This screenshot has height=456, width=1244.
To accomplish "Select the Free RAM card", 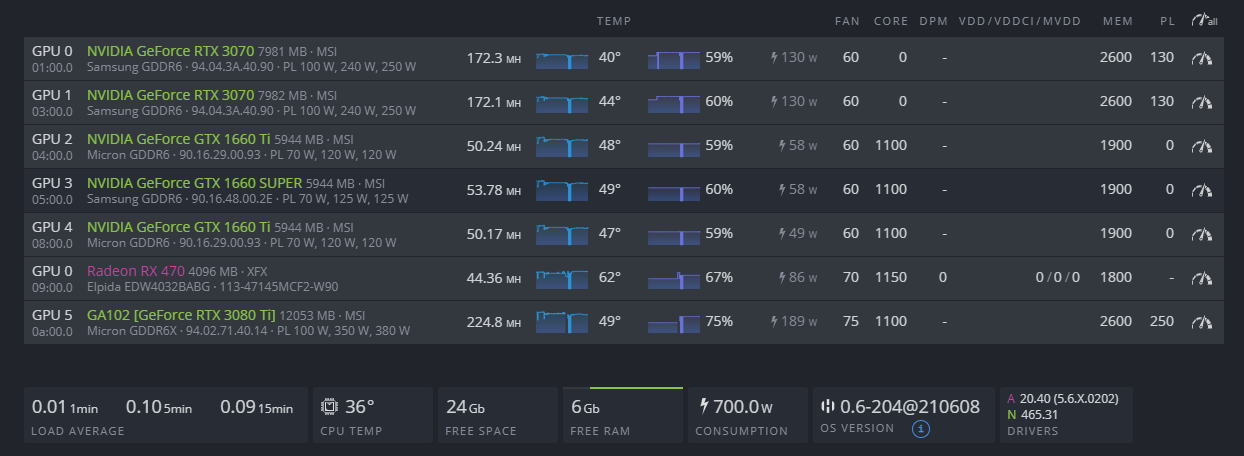I will [622, 416].
